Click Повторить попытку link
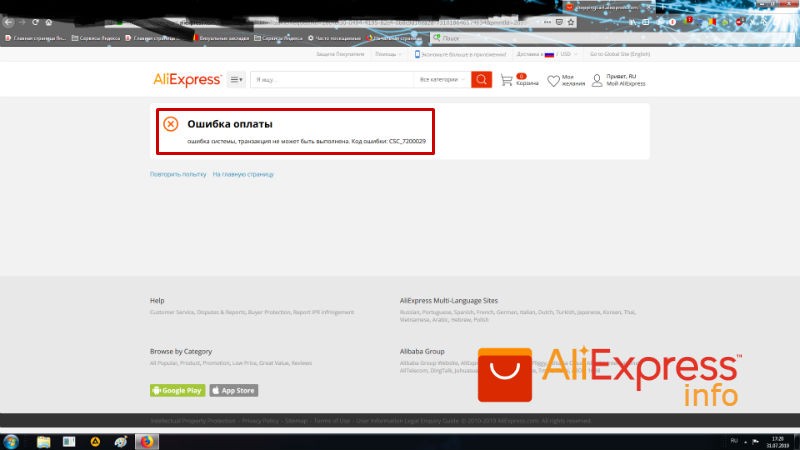 pos(178,174)
